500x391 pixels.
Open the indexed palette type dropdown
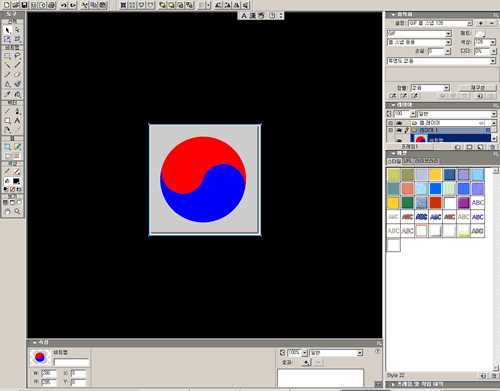[x=448, y=42]
